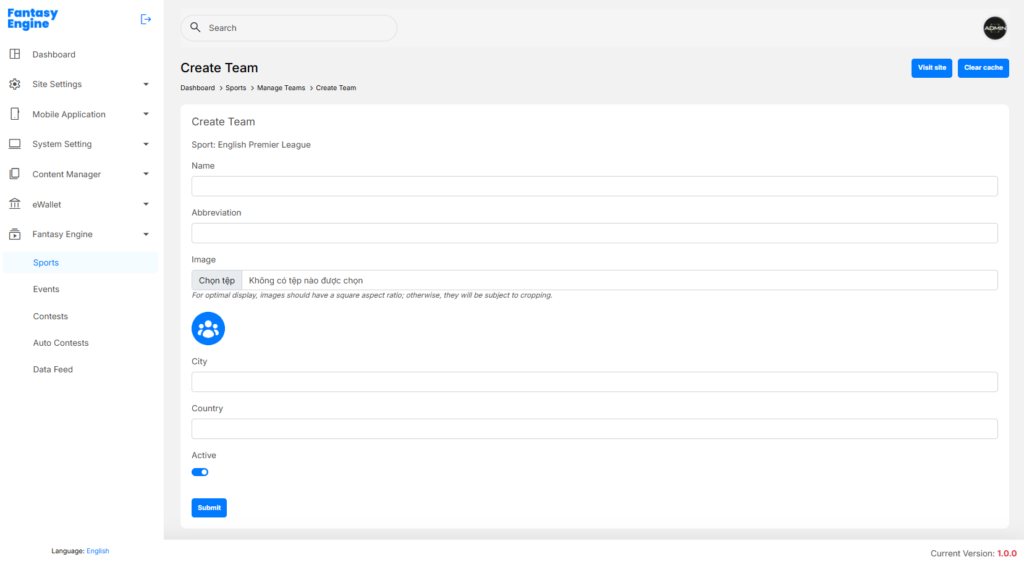Click the Abbreviation input field
The width and height of the screenshot is (1024, 565).
tap(594, 233)
